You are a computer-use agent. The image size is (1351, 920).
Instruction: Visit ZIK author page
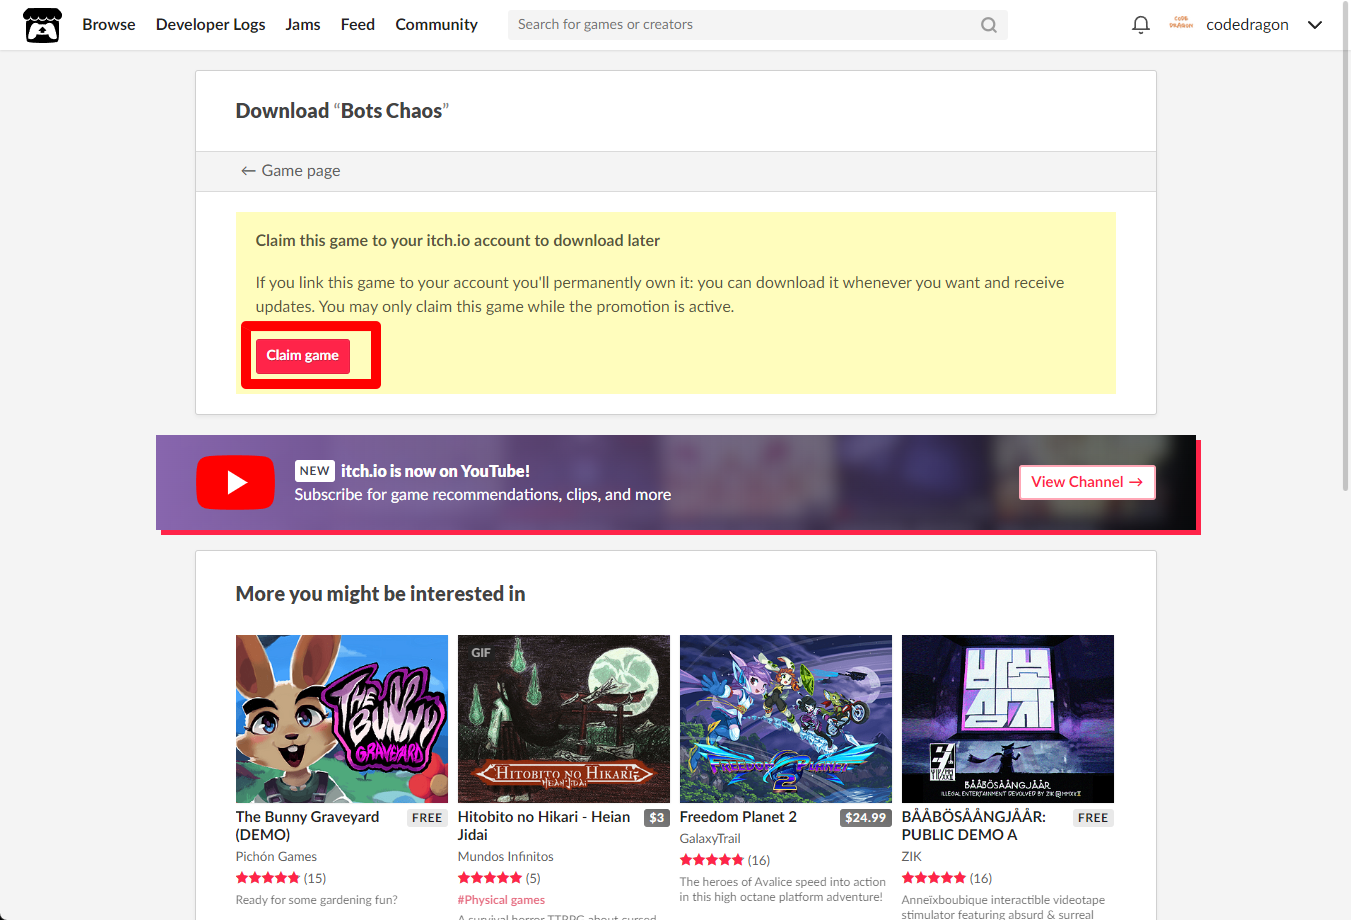coord(912,857)
